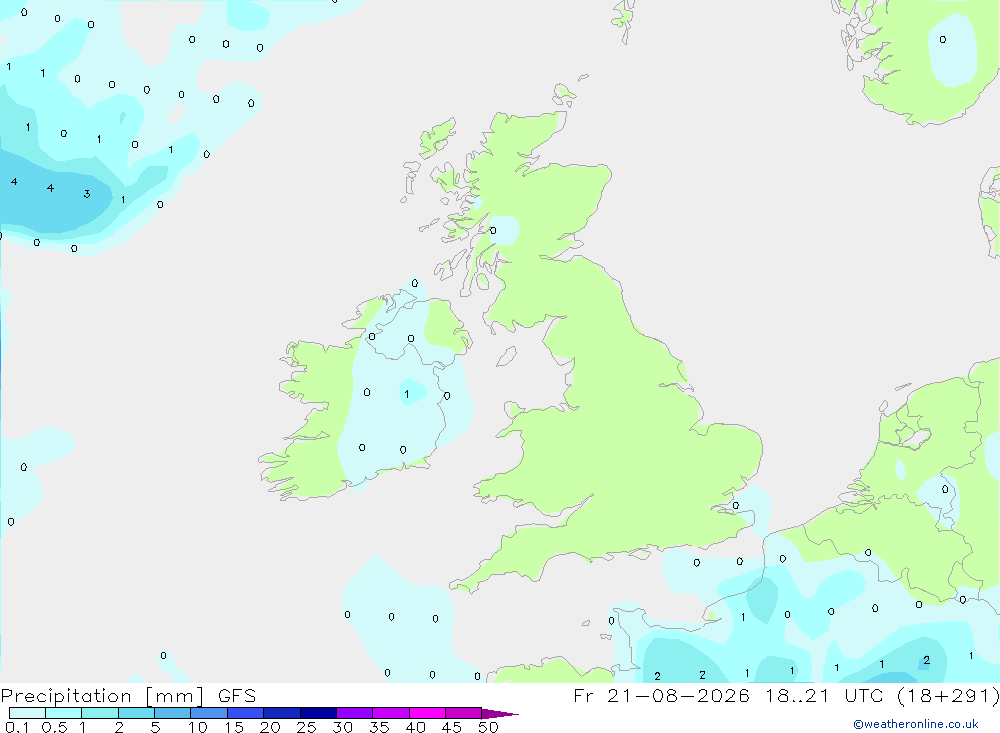
Task: Click the "(18+291)" forecast offset text
Action: coord(948,695)
